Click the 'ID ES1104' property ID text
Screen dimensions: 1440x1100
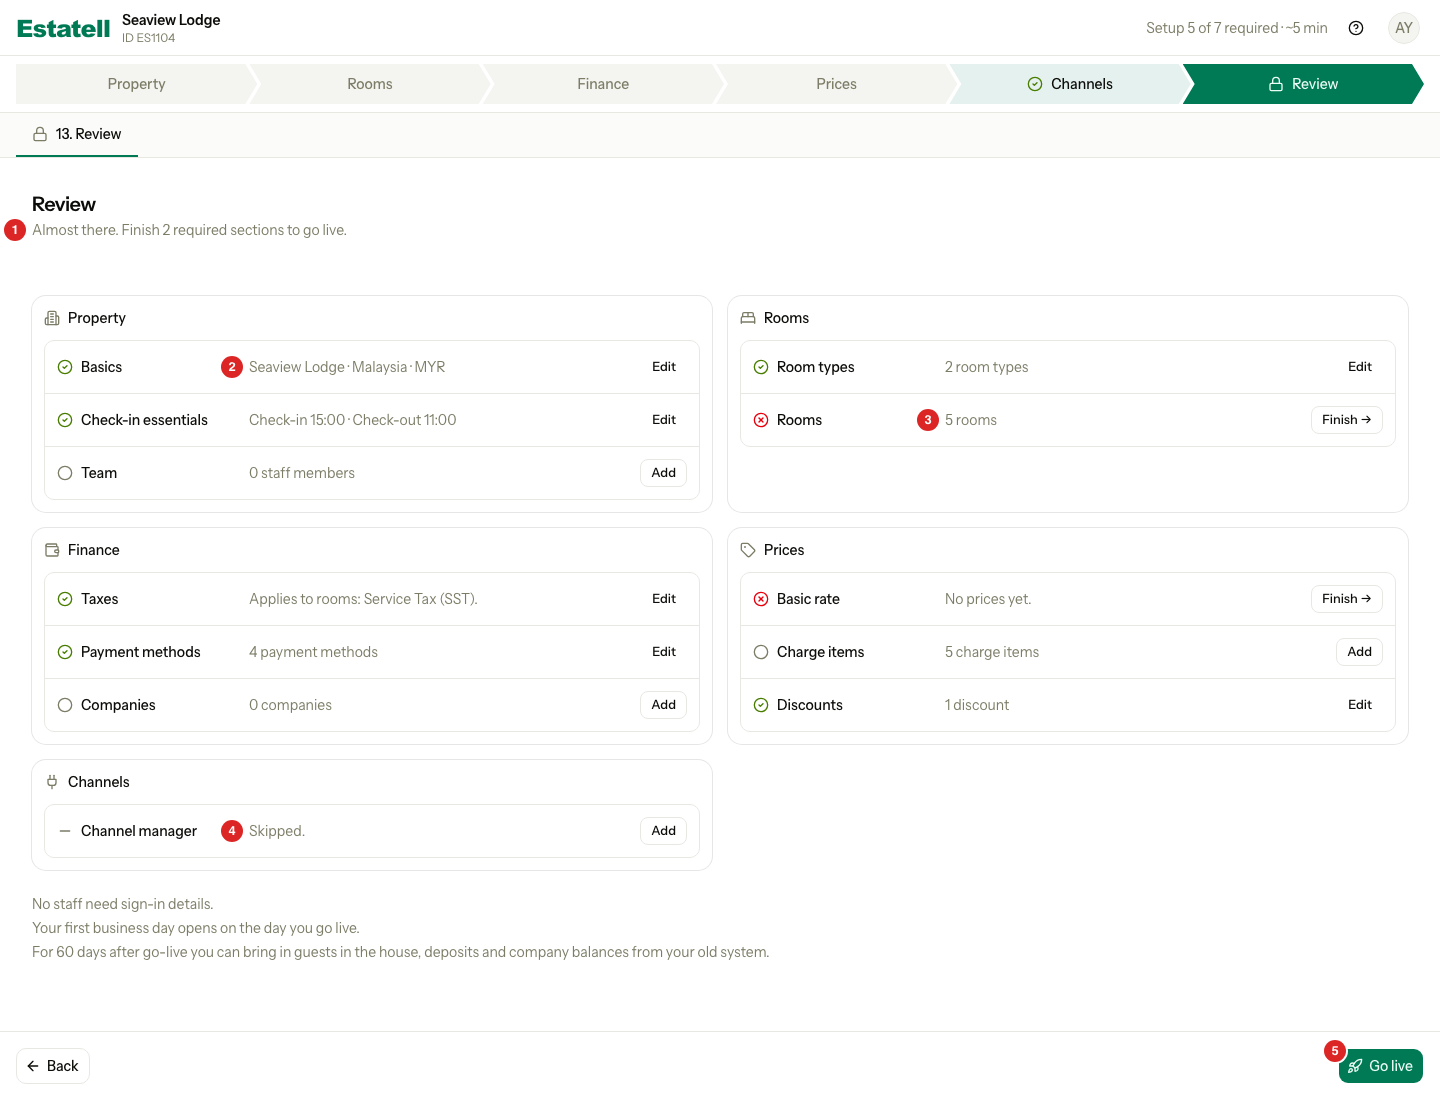148,38
